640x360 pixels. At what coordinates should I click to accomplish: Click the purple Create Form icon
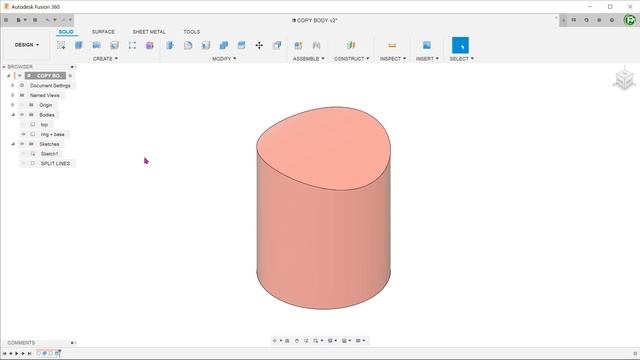click(150, 45)
